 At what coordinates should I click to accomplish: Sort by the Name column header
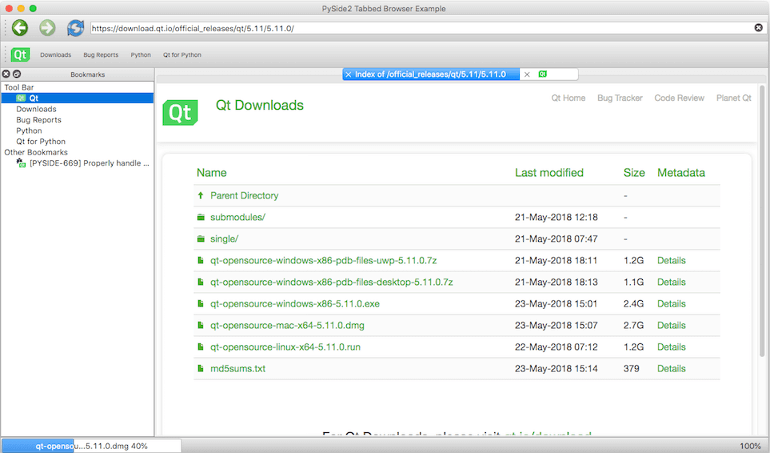pyautogui.click(x=211, y=172)
